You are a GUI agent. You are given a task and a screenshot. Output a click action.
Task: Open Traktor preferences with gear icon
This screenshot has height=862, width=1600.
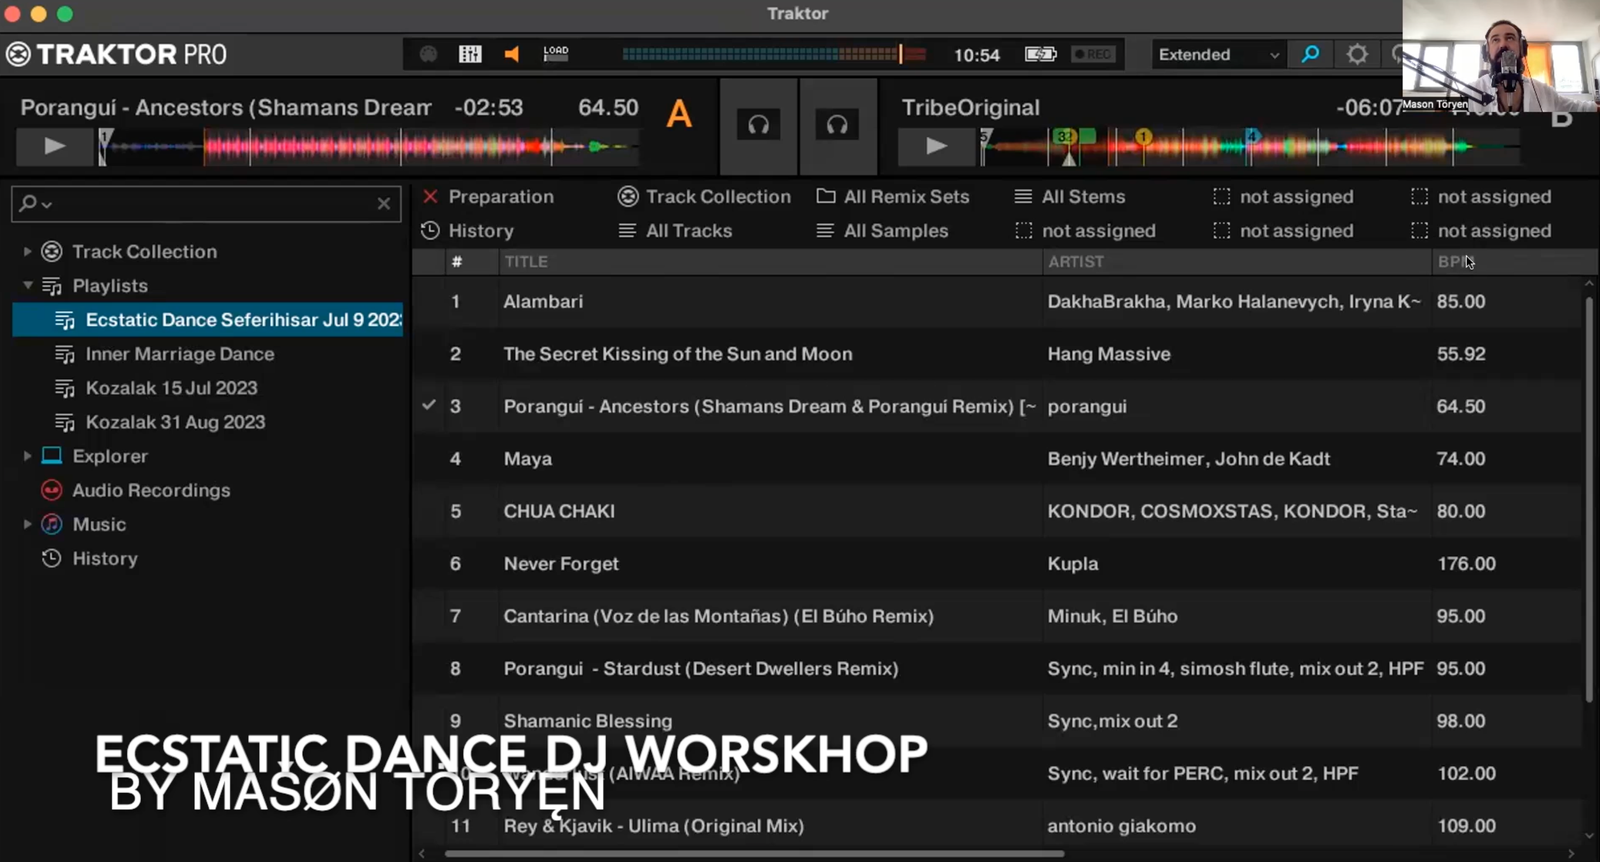[1357, 54]
